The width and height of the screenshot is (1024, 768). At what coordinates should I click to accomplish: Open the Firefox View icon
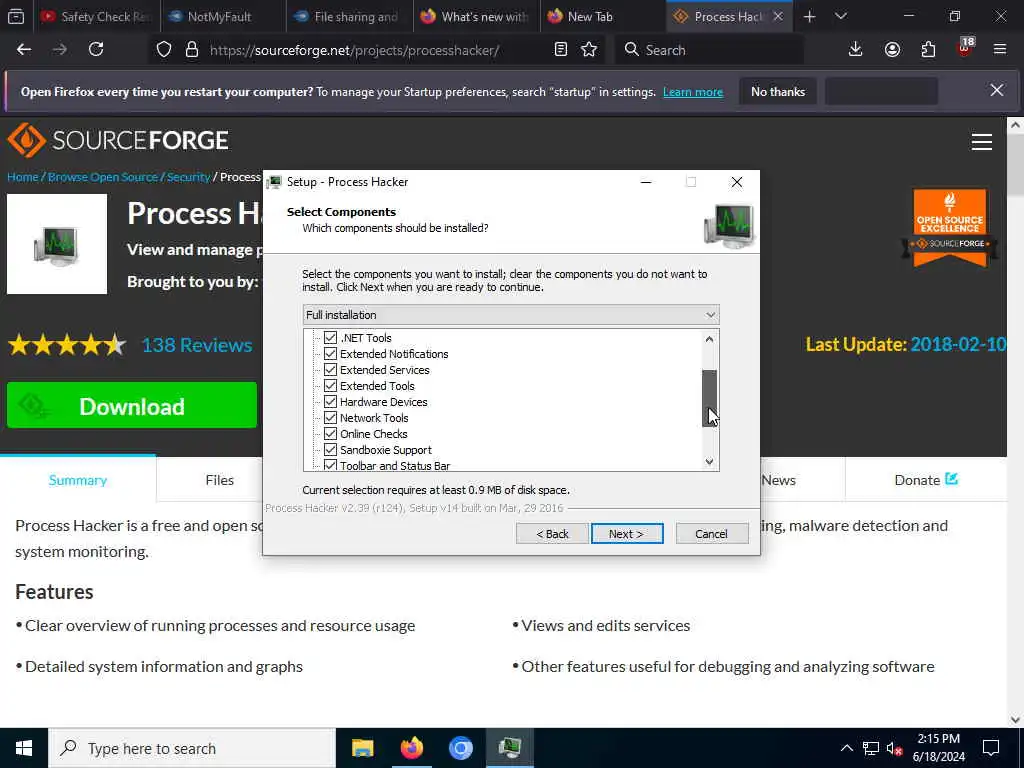click(16, 16)
